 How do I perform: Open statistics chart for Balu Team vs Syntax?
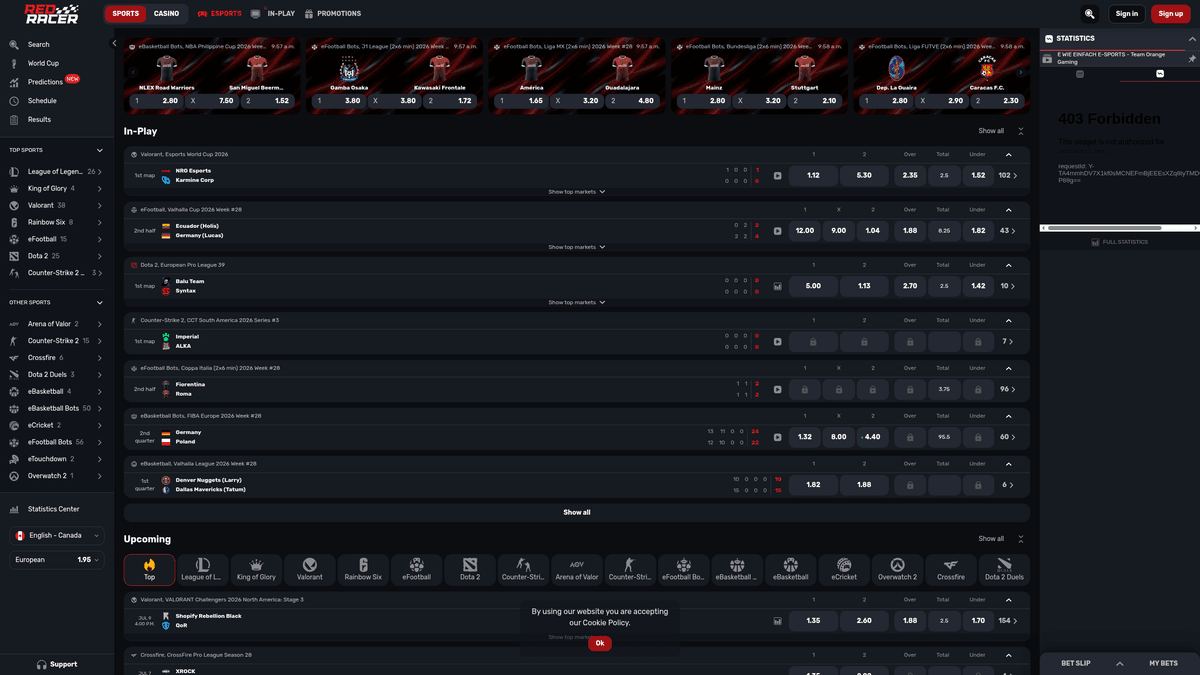[777, 286]
